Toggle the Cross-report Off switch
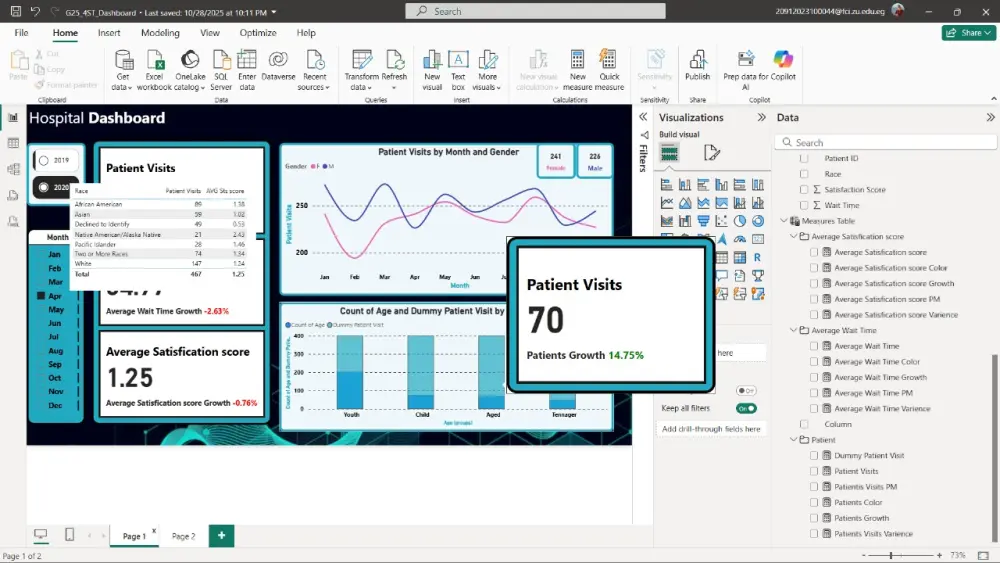 point(746,390)
